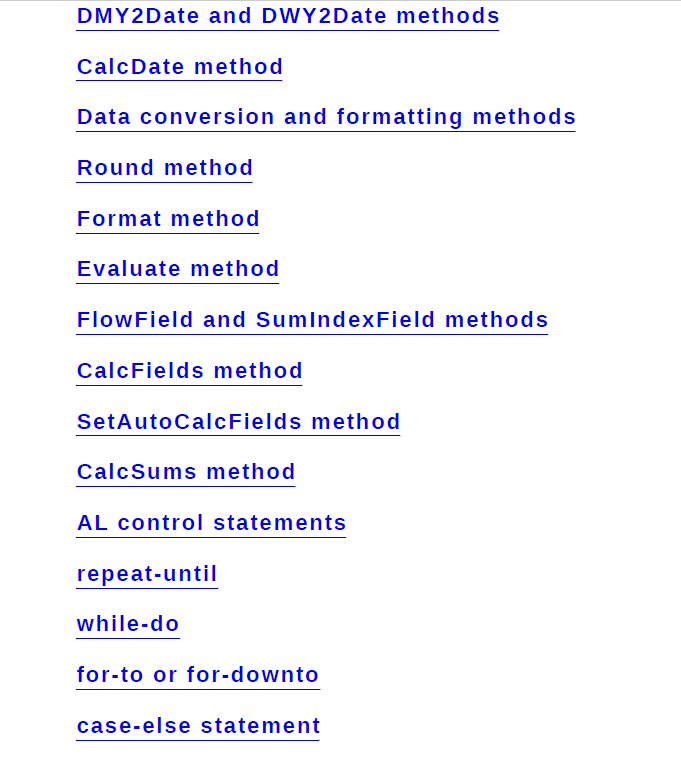Select the while-do link
The width and height of the screenshot is (681, 760).
128,624
